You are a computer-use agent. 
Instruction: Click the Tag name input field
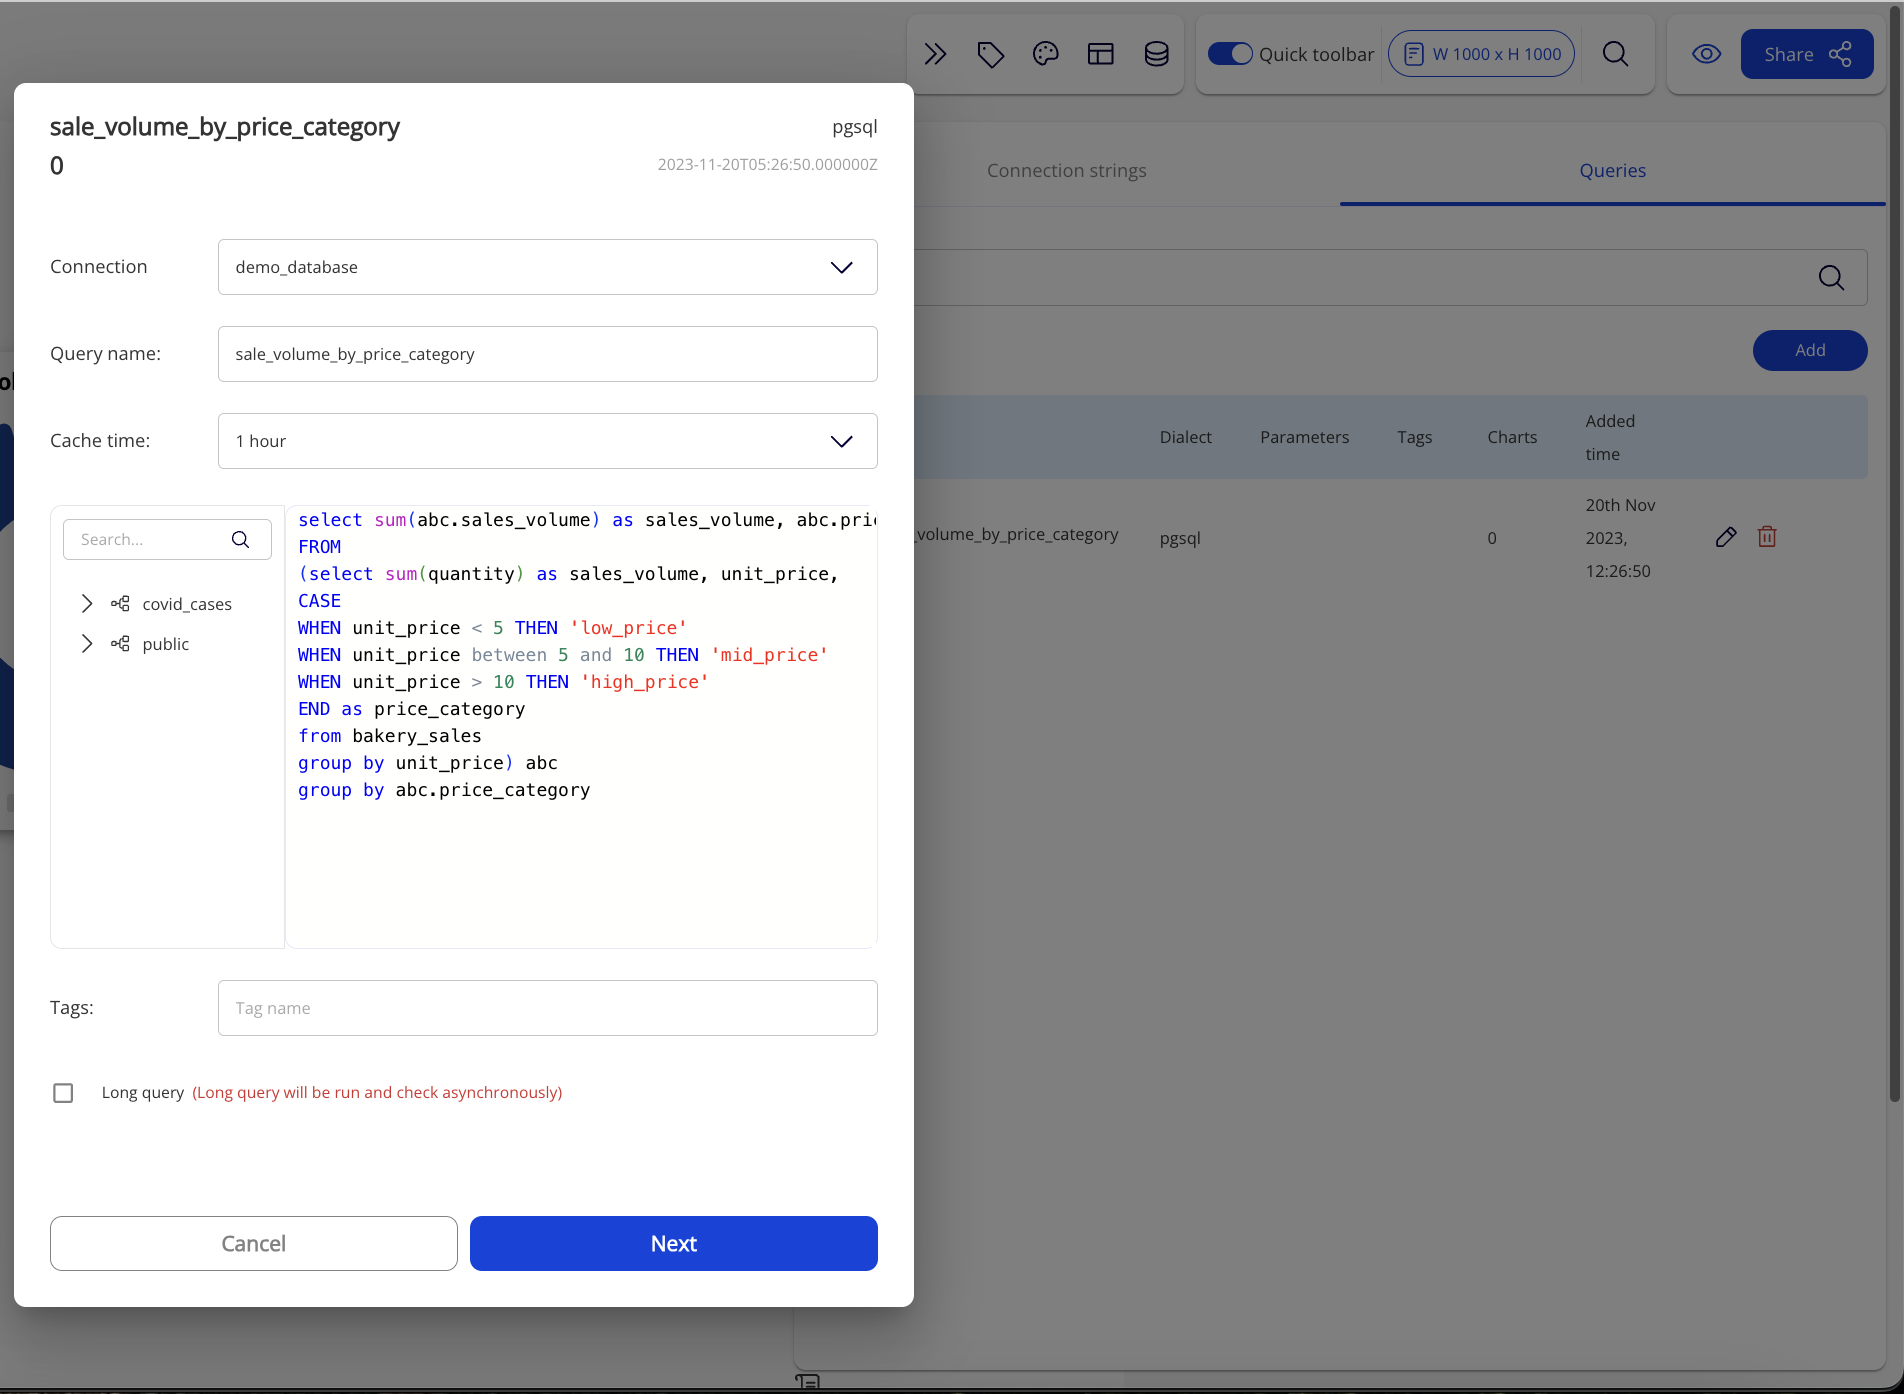[547, 1008]
